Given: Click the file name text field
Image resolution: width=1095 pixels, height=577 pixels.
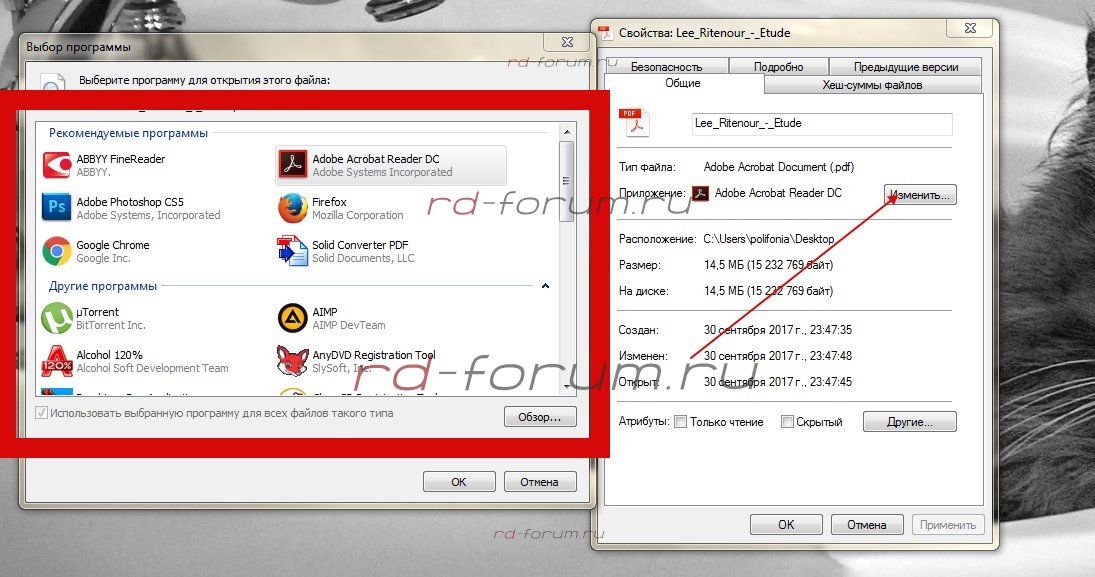Looking at the screenshot, I should [822, 124].
